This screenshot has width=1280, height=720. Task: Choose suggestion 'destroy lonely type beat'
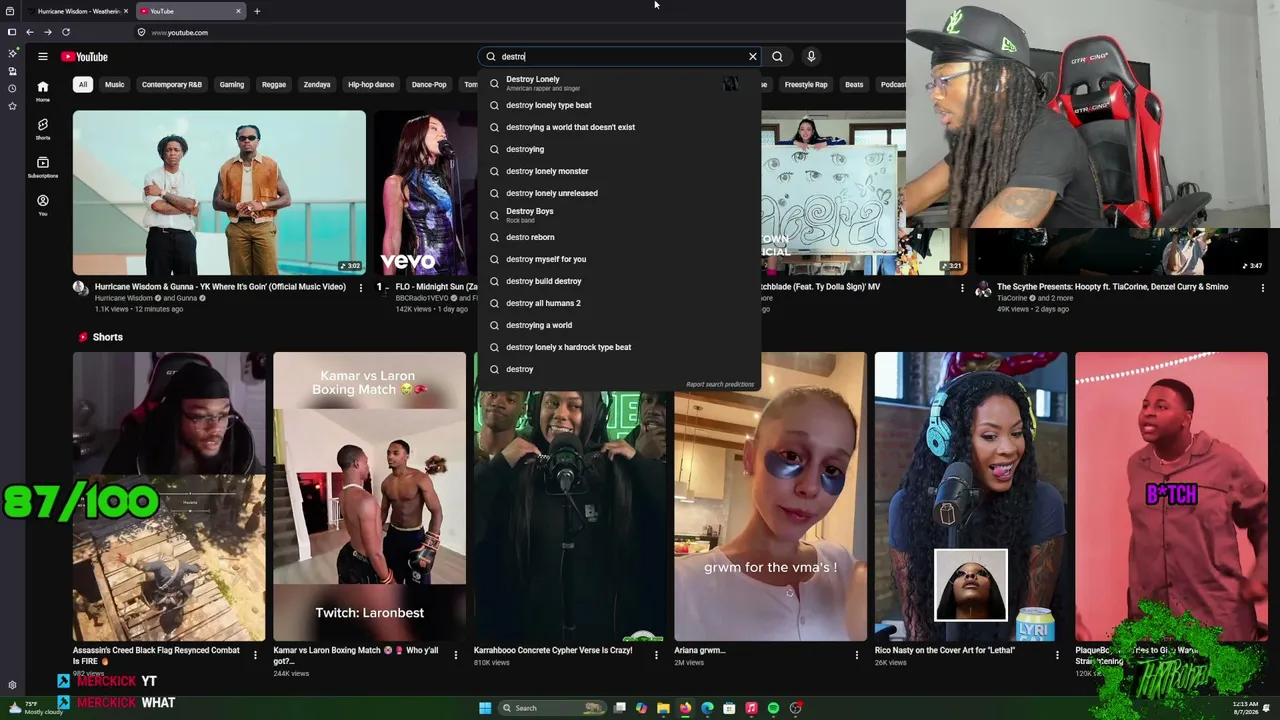click(619, 105)
